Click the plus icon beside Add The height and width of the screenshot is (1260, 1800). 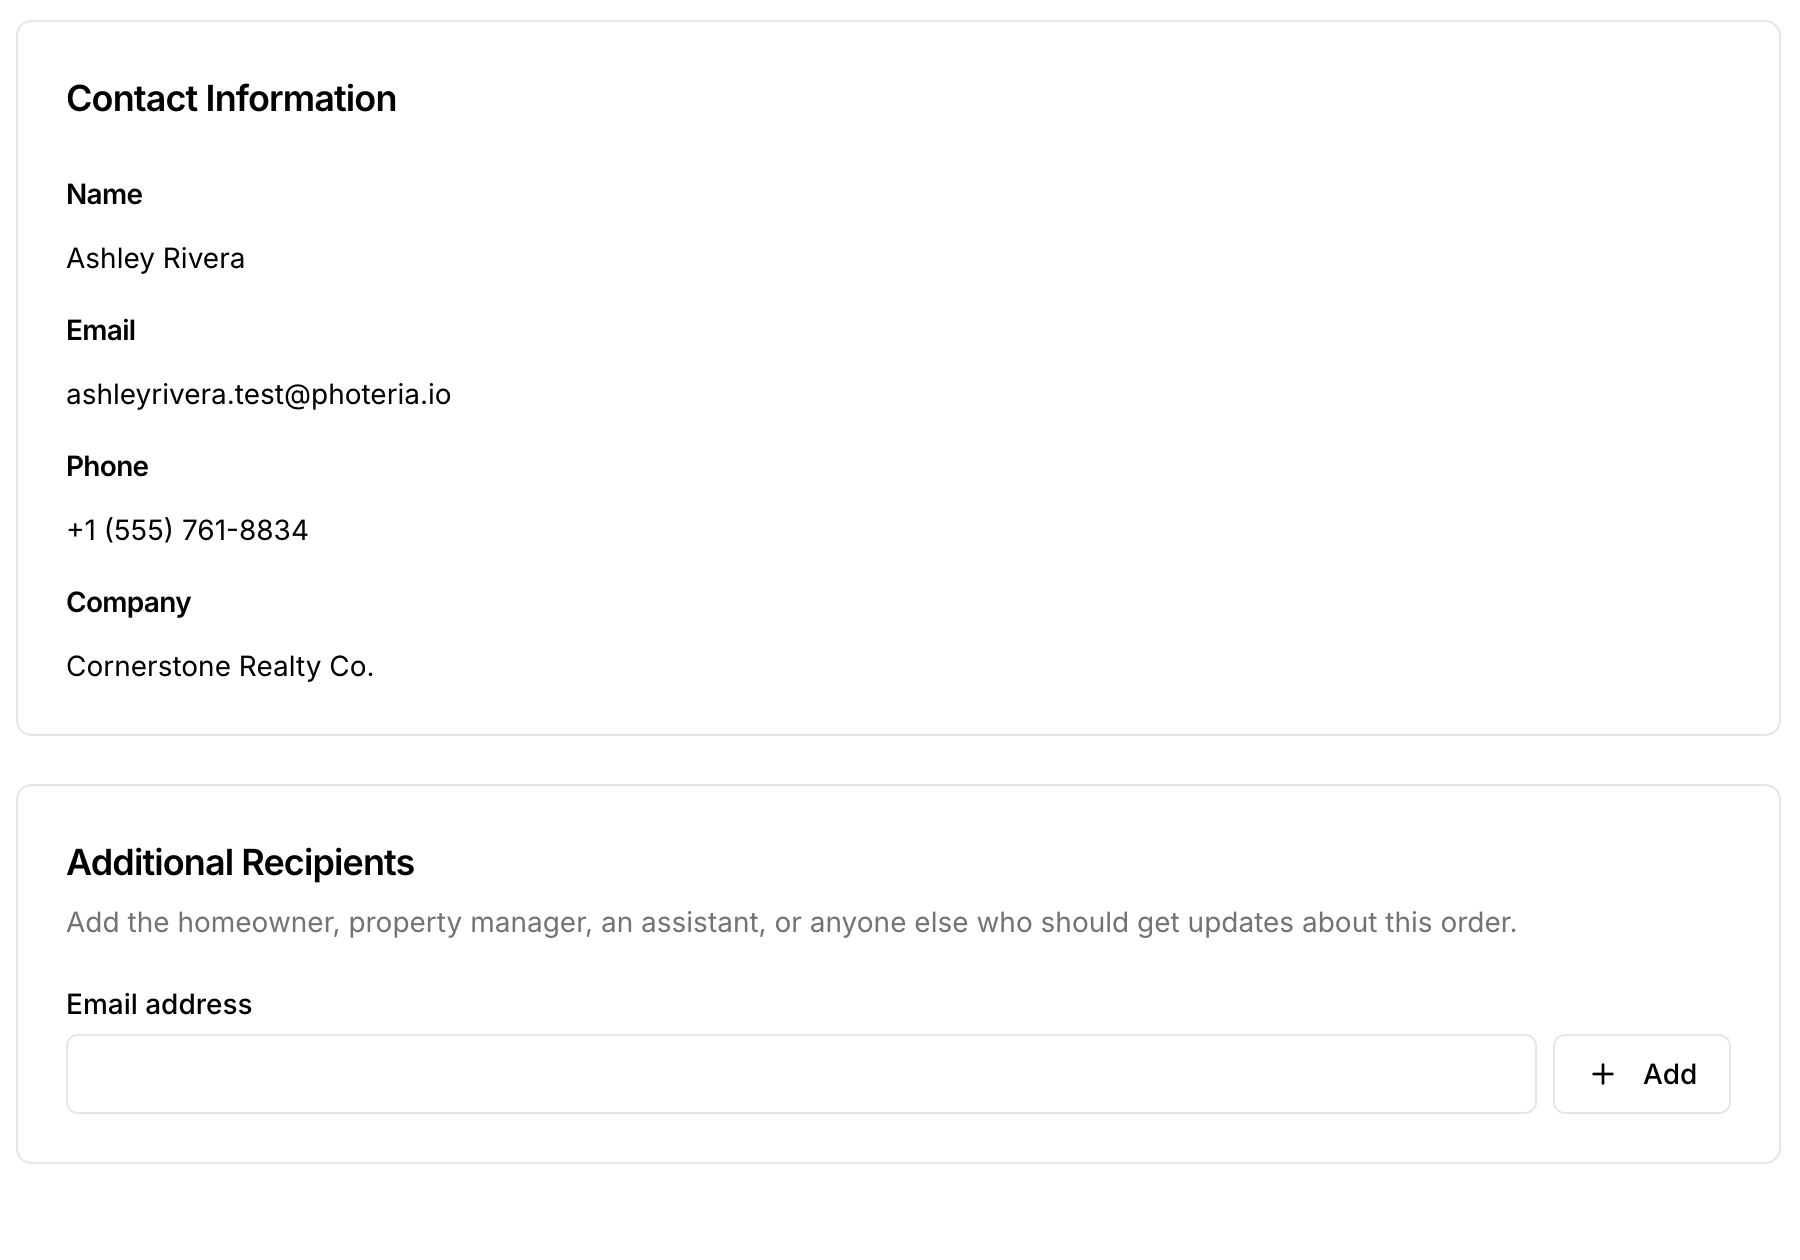(1602, 1074)
